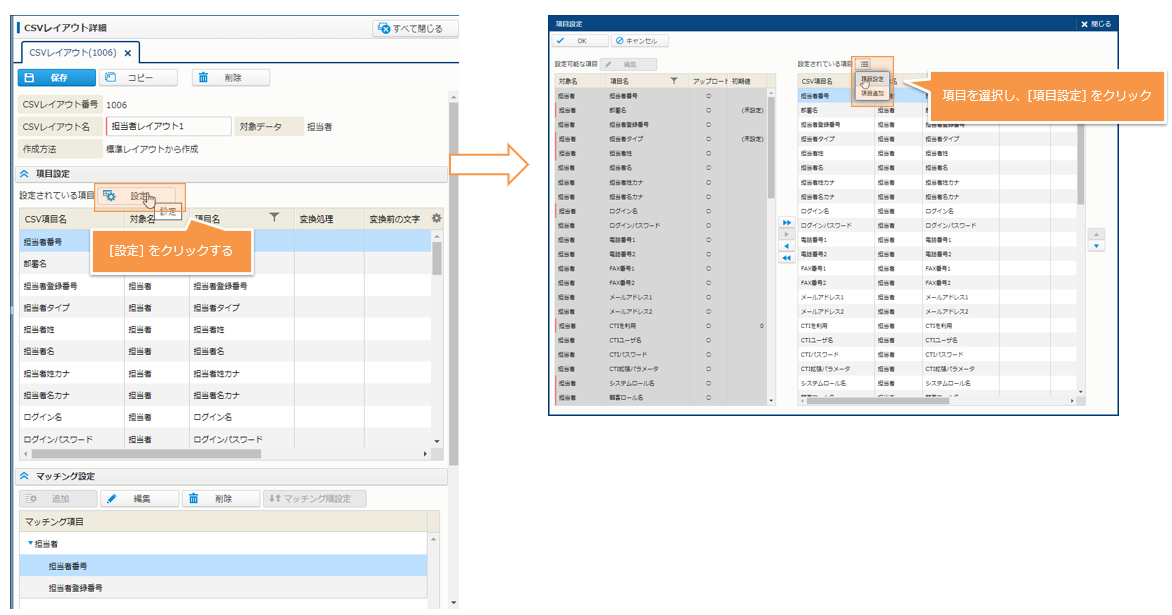Image resolution: width=1172 pixels, height=615 pixels.
Task: Choose 項目設定 from the dropdown menu
Action: (x=872, y=79)
